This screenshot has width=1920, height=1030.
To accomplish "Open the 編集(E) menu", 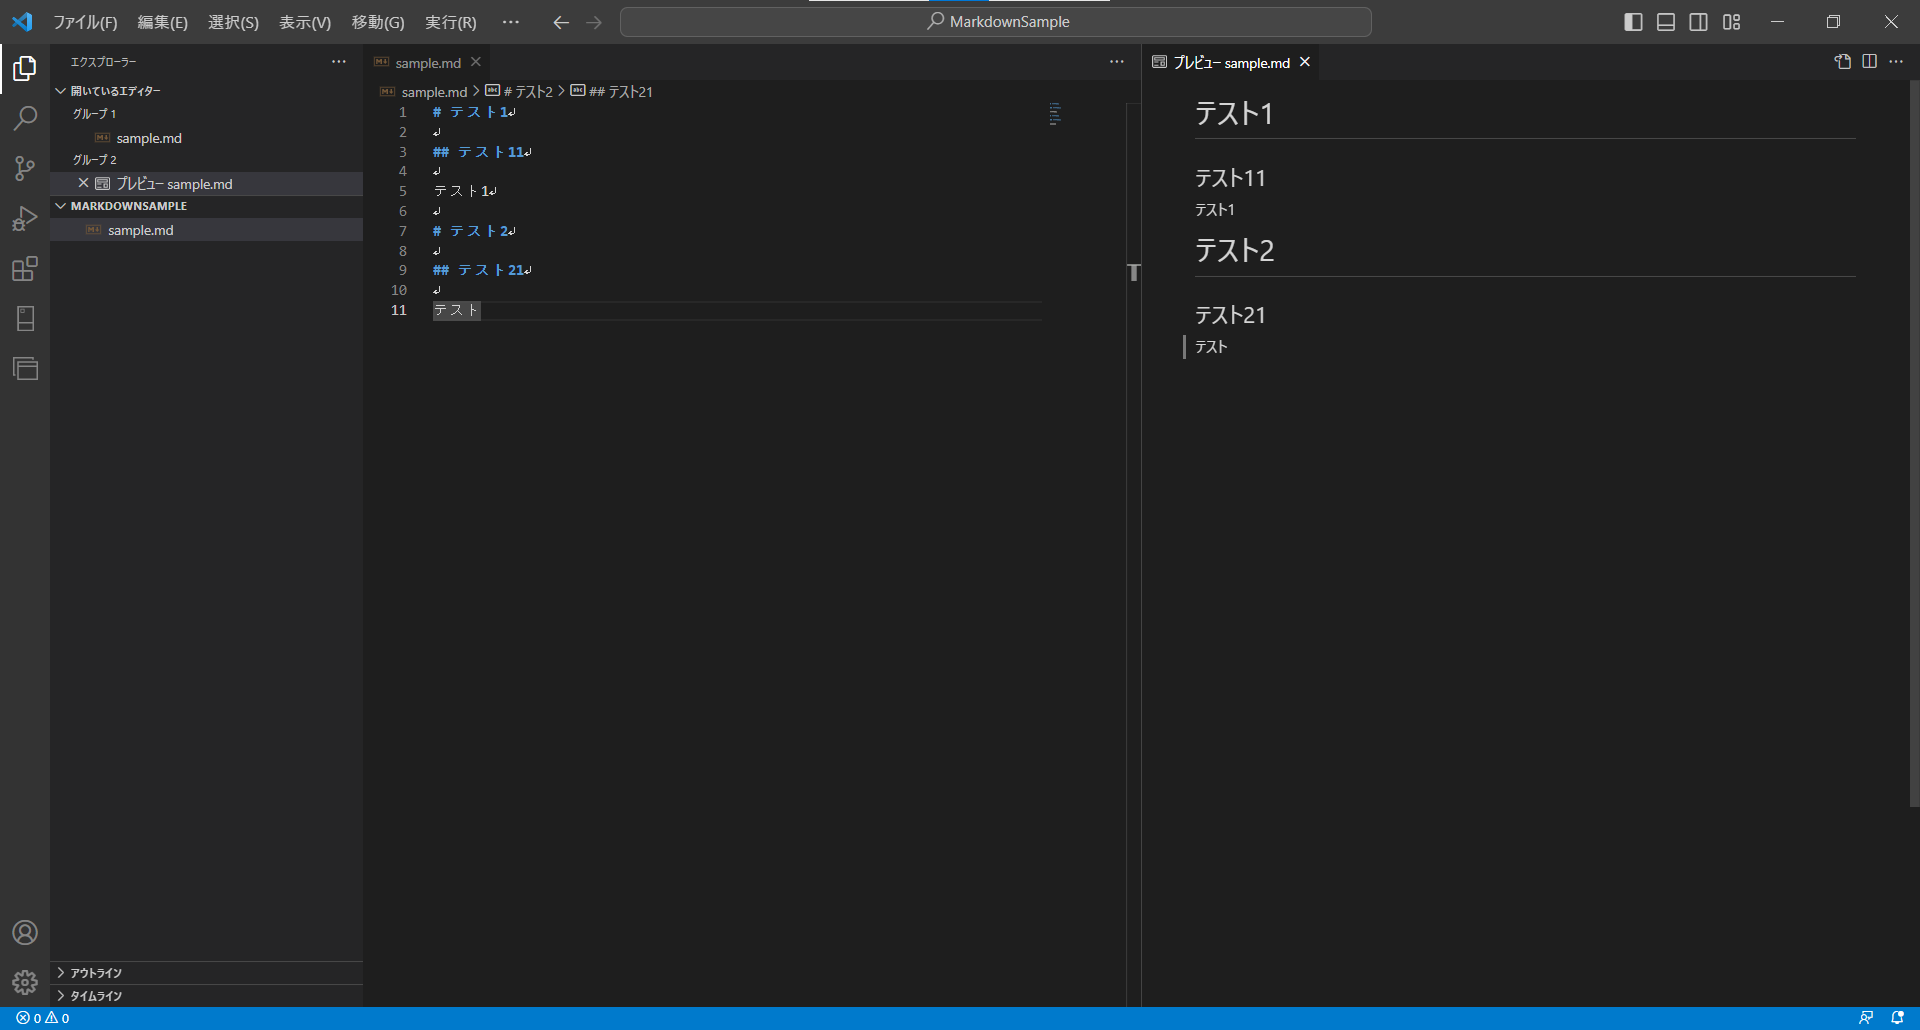I will [162, 22].
